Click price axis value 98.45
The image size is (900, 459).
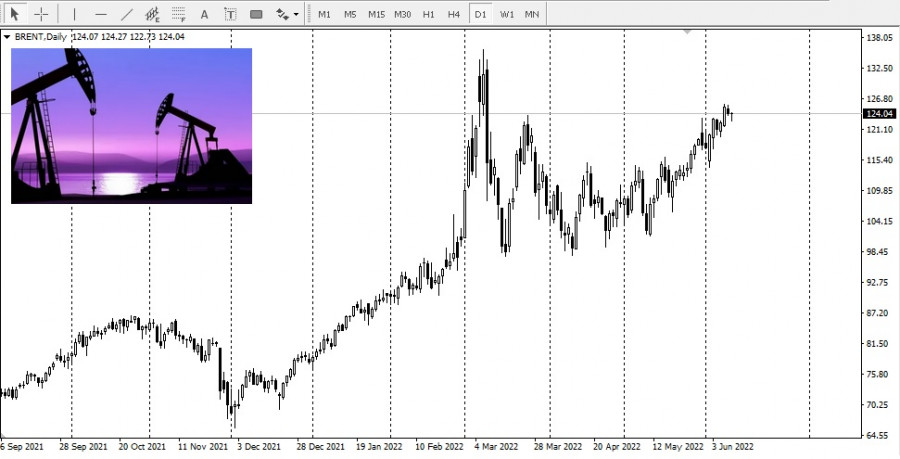[x=879, y=252]
